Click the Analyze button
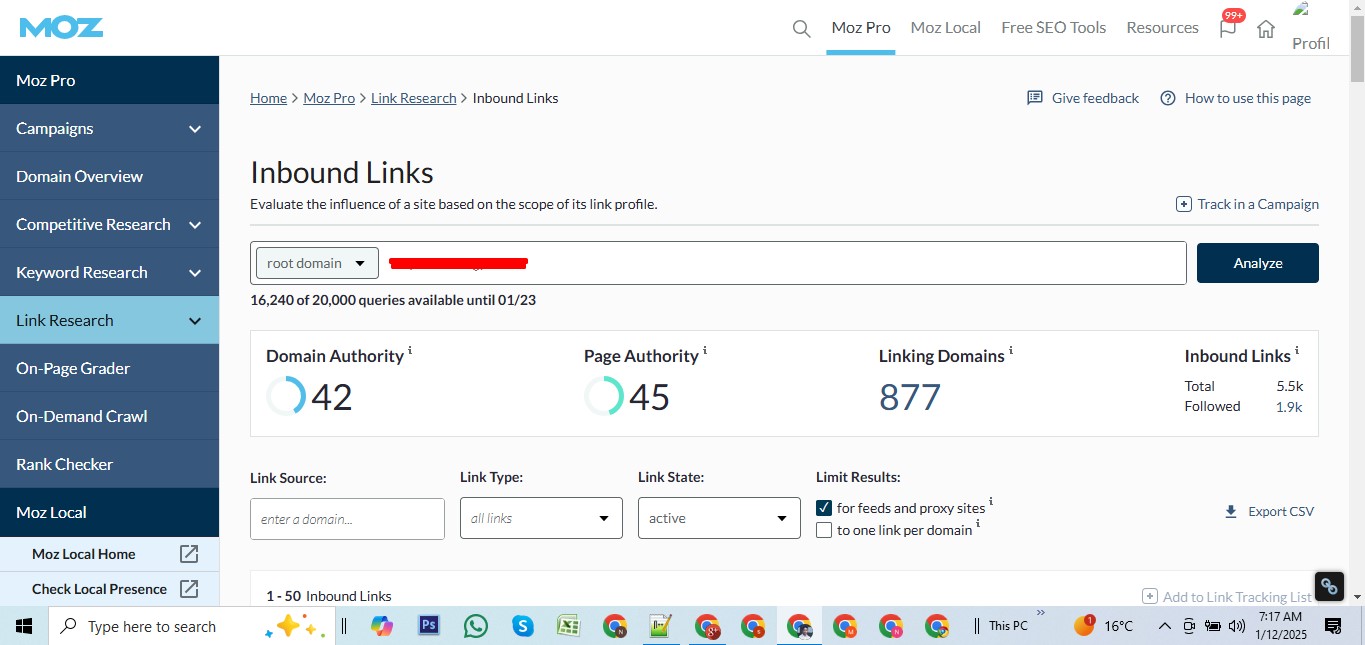 1257,263
